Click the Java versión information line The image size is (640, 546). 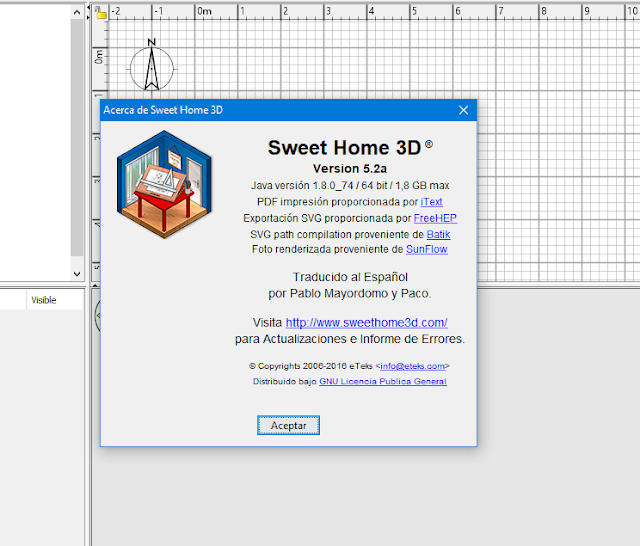click(x=350, y=186)
